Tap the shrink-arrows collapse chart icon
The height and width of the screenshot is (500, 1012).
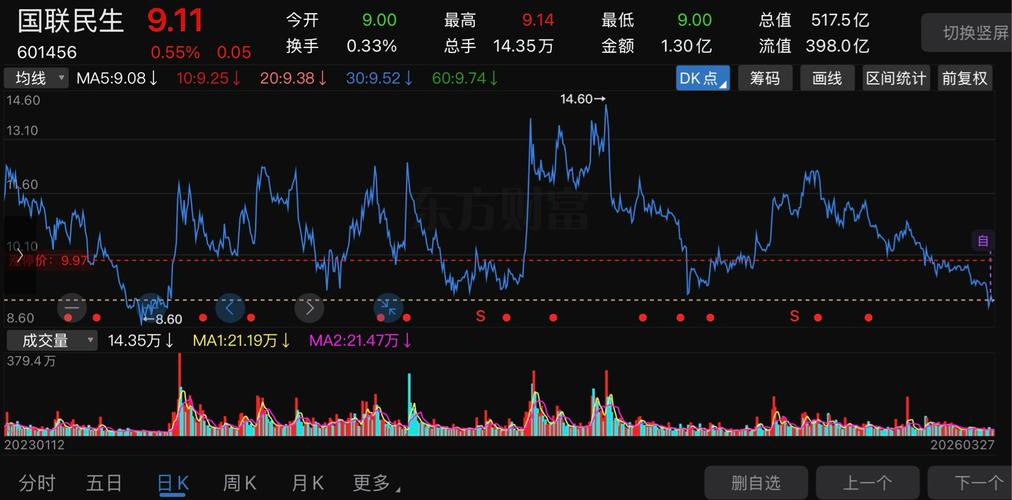(389, 308)
